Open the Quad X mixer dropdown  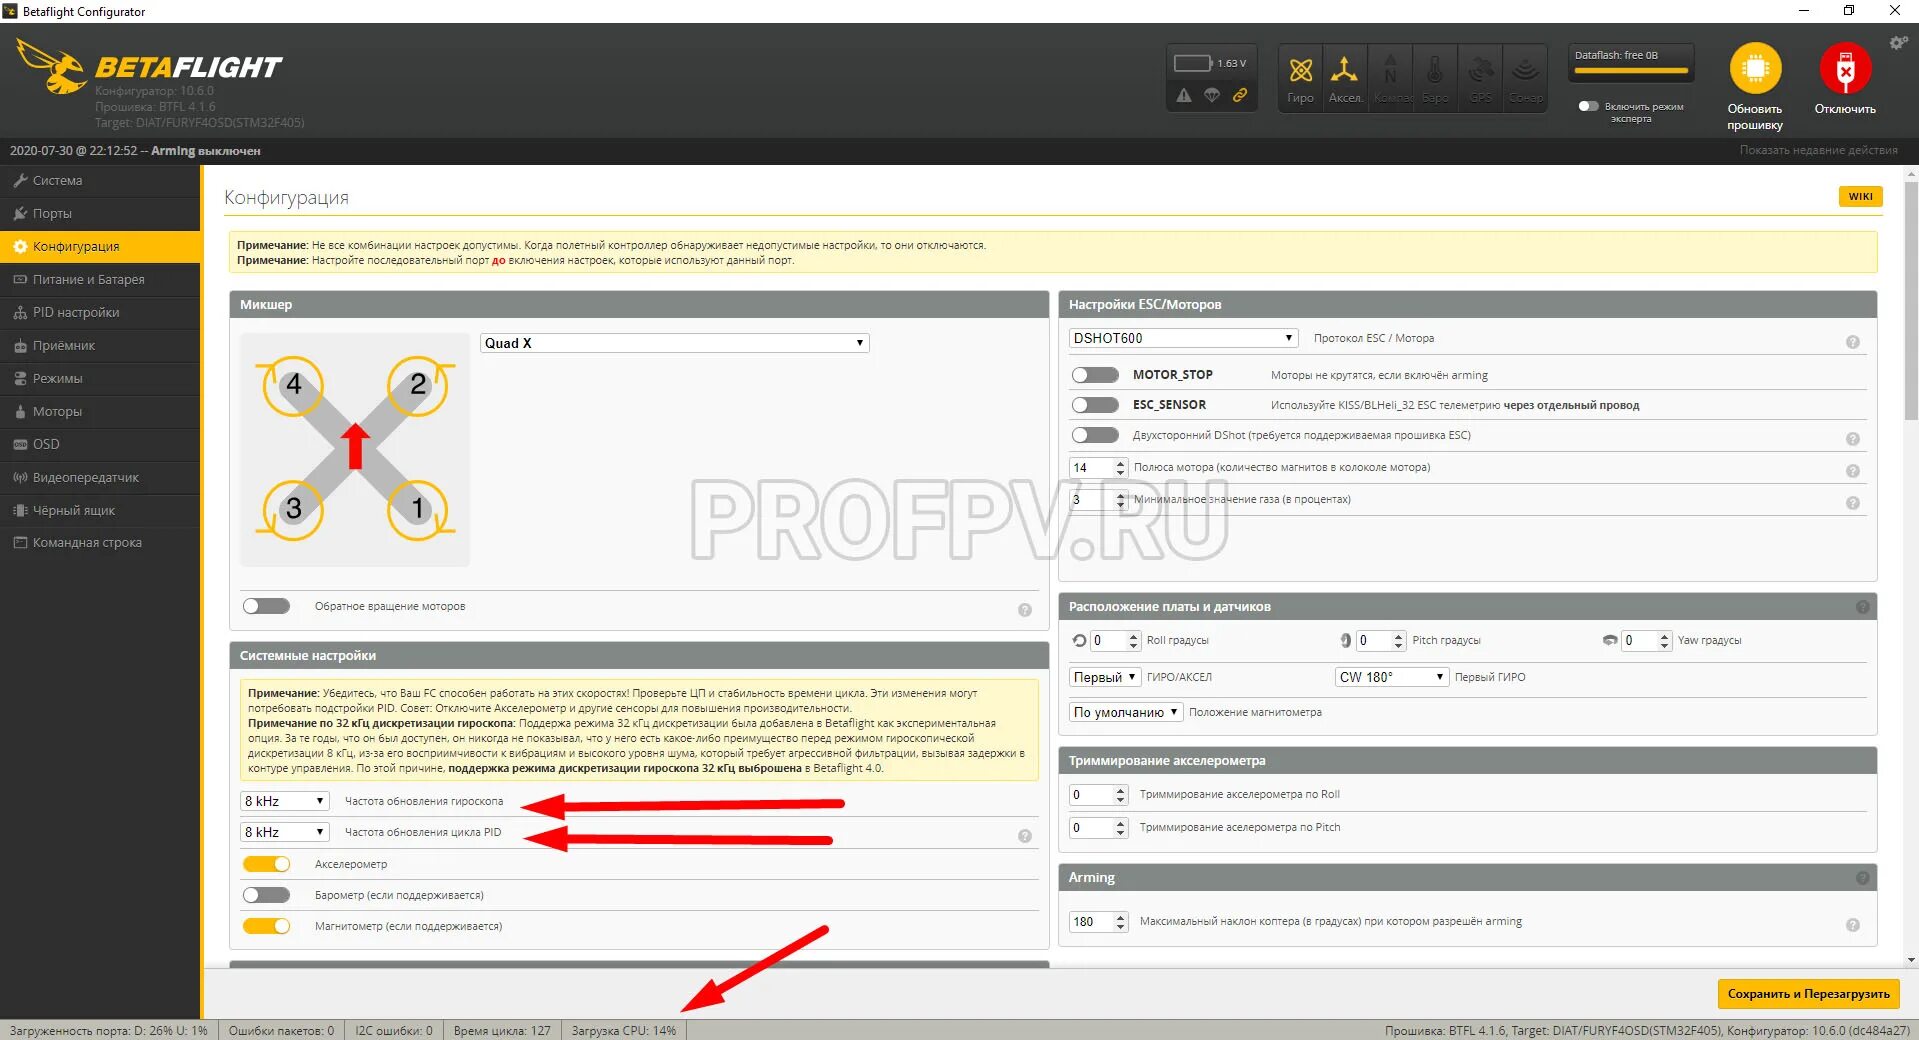click(x=675, y=343)
